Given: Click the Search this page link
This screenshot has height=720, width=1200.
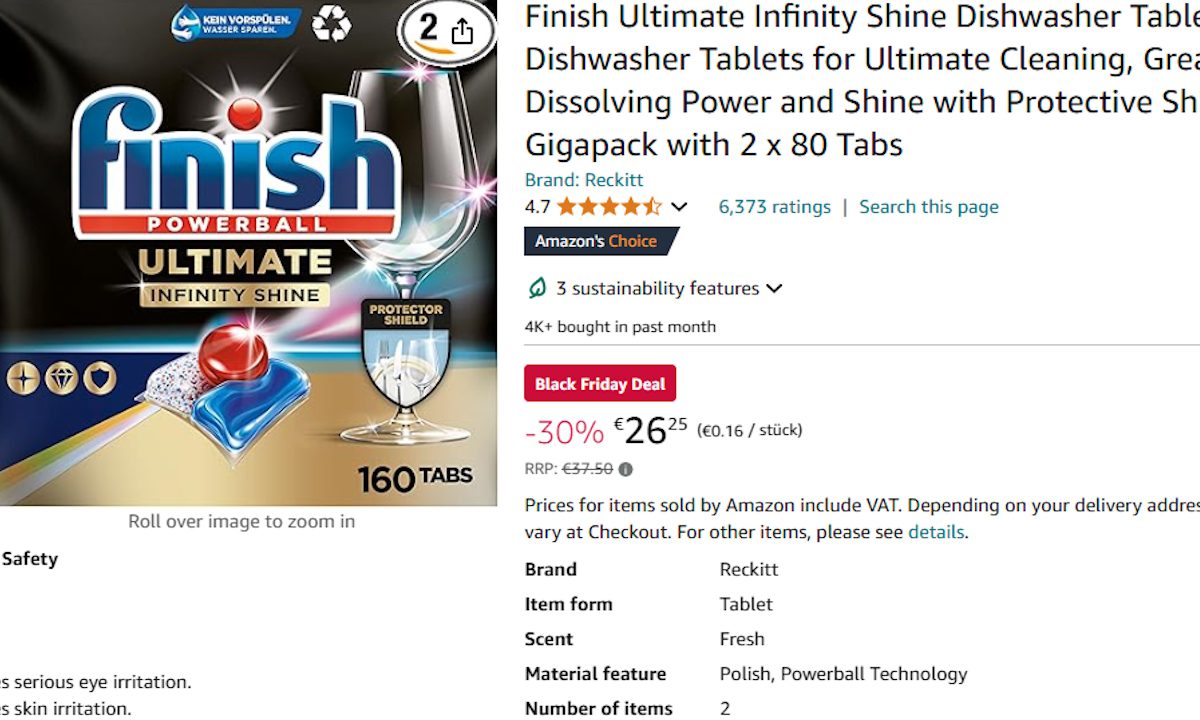Looking at the screenshot, I should click(928, 207).
